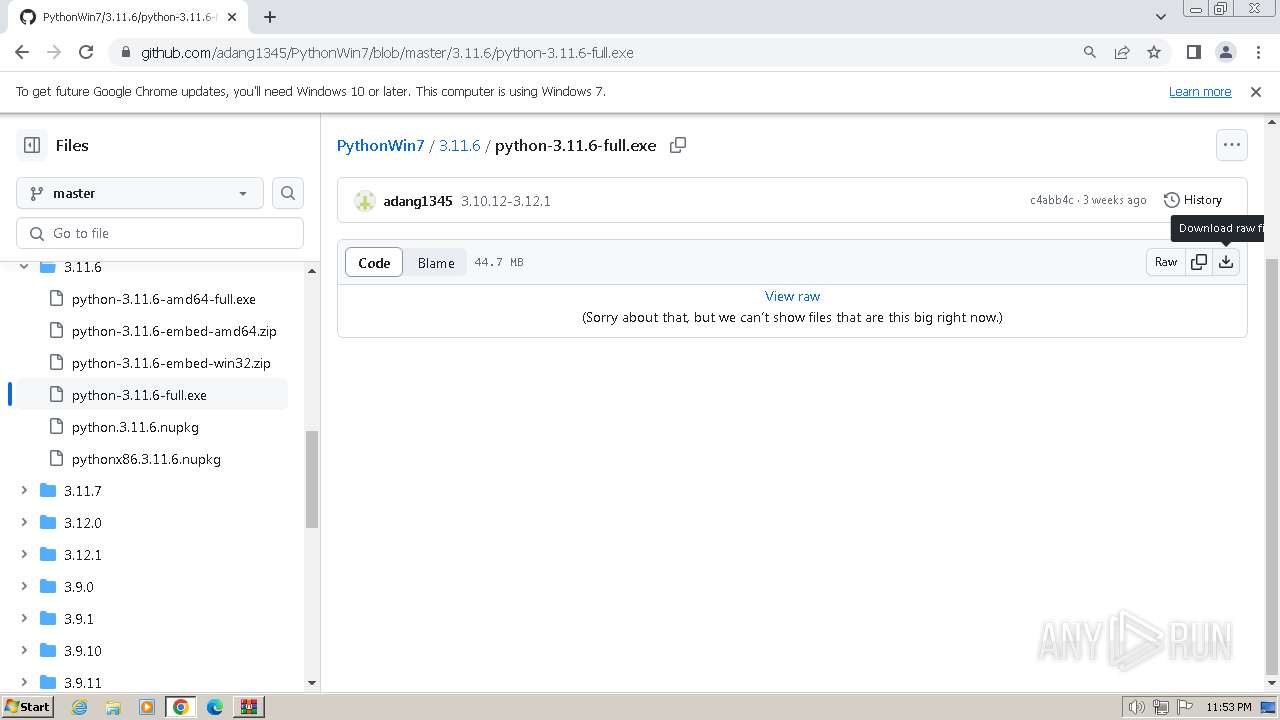Click adang1345 avatar image
The image size is (1280, 720).
tap(365, 201)
